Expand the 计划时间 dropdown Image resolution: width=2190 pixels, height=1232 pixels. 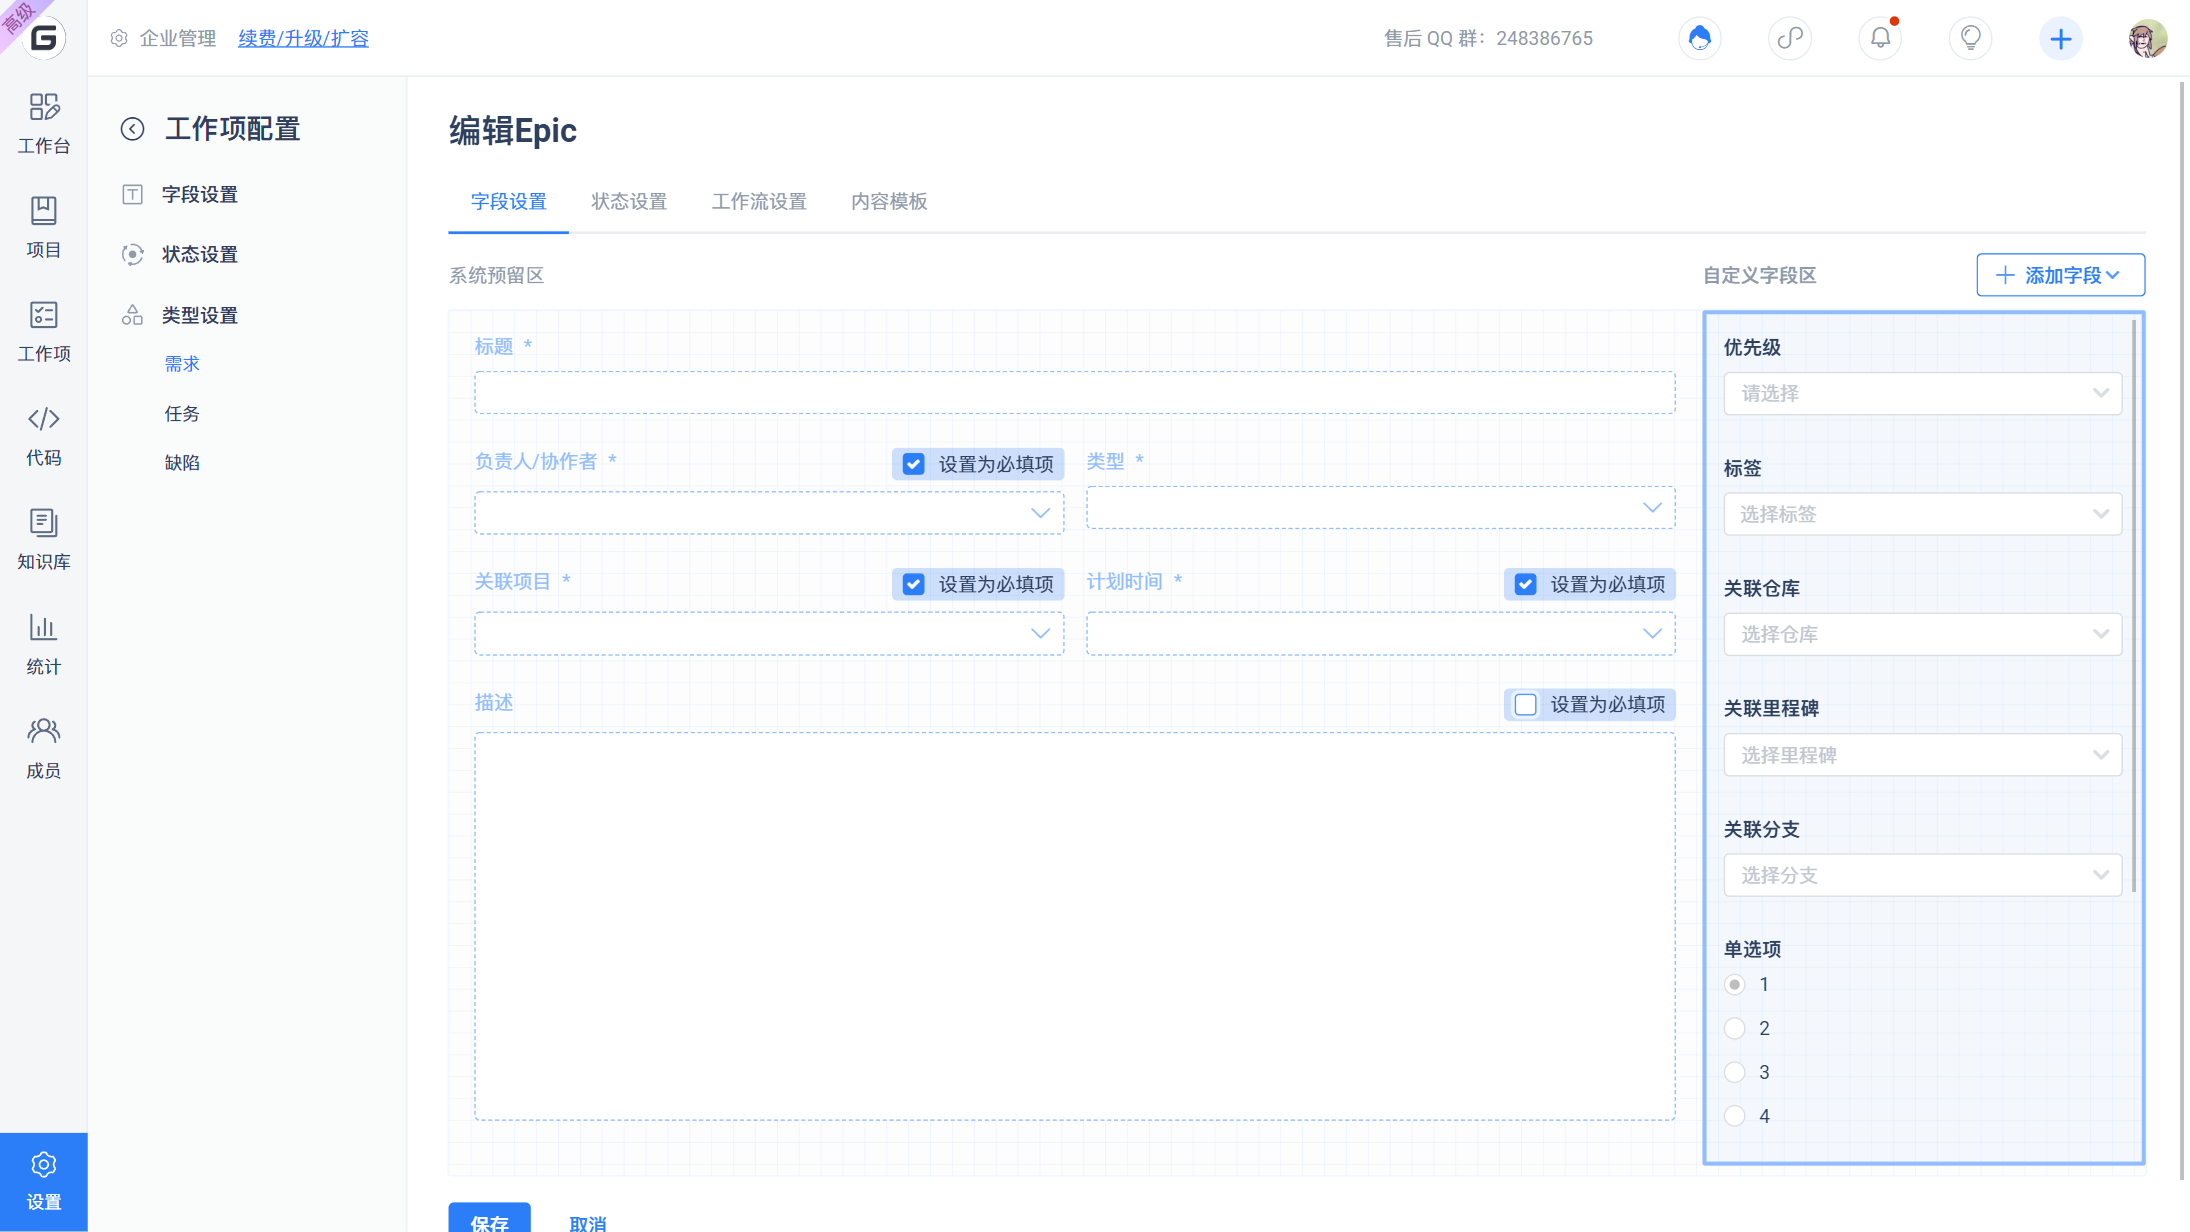tap(1380, 634)
